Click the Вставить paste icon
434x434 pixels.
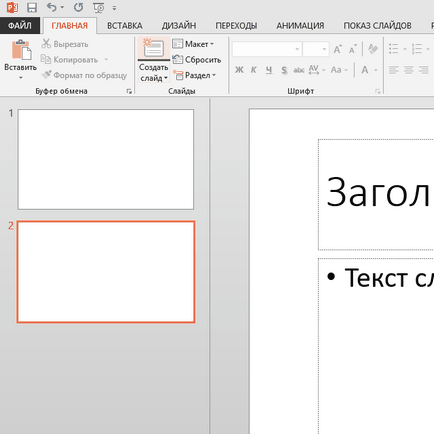point(21,50)
